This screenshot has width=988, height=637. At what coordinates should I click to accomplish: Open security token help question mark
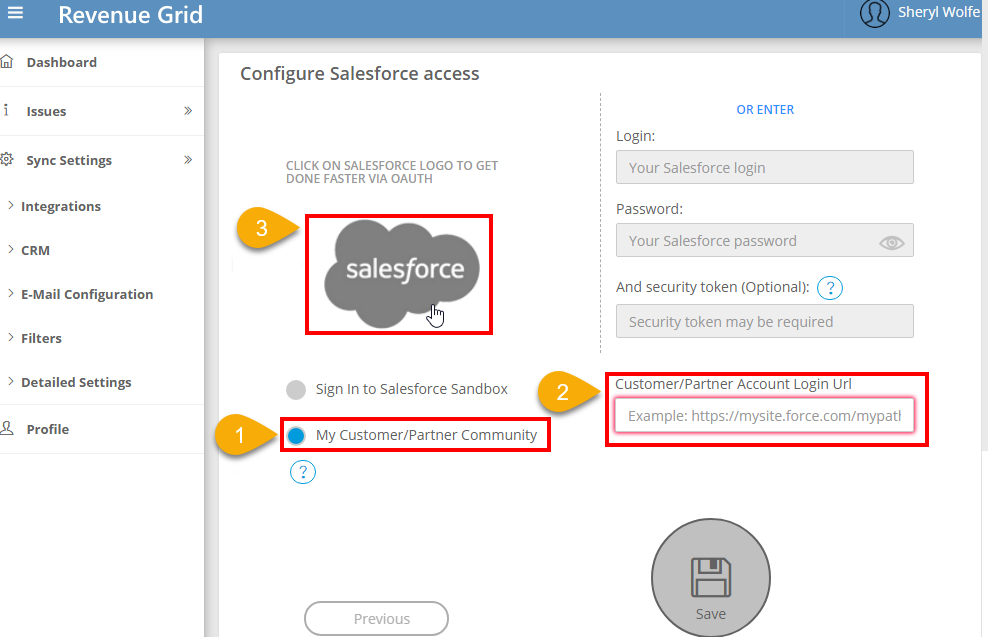click(x=830, y=288)
